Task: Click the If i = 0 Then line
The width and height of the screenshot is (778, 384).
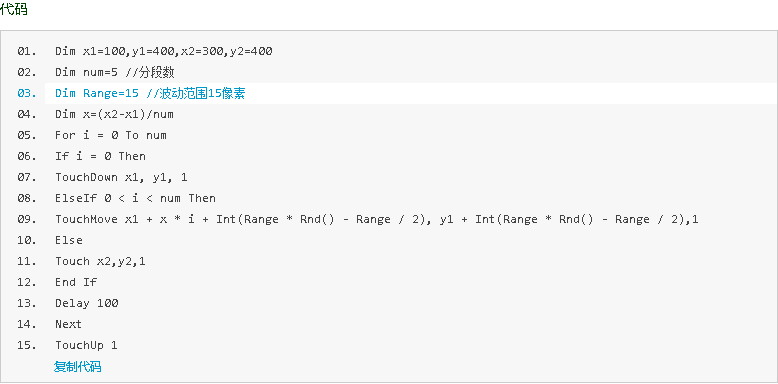Action: point(100,156)
